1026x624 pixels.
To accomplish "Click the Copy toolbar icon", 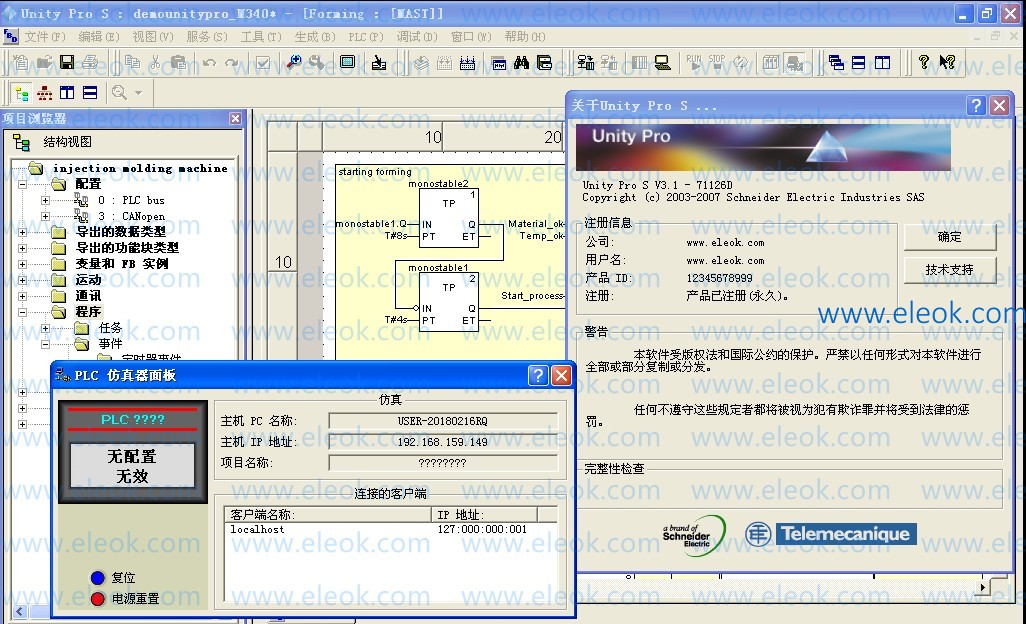I will [132, 62].
